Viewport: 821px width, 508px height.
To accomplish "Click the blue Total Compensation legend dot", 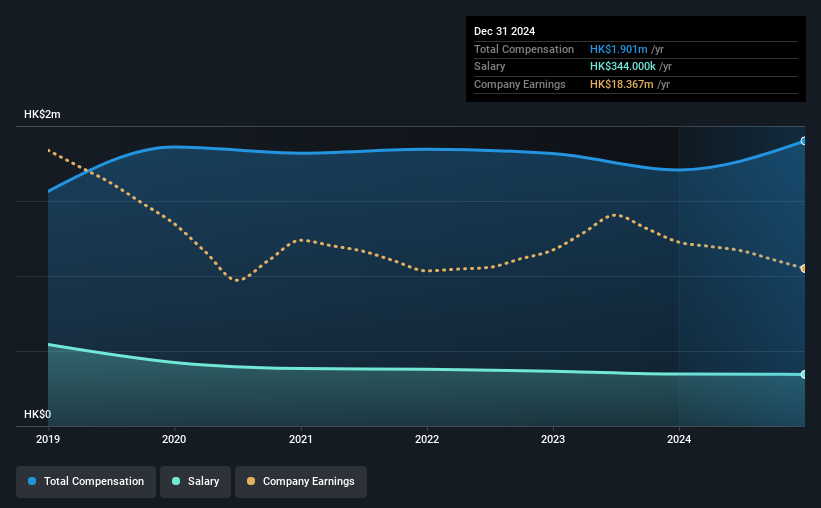I will coord(32,481).
